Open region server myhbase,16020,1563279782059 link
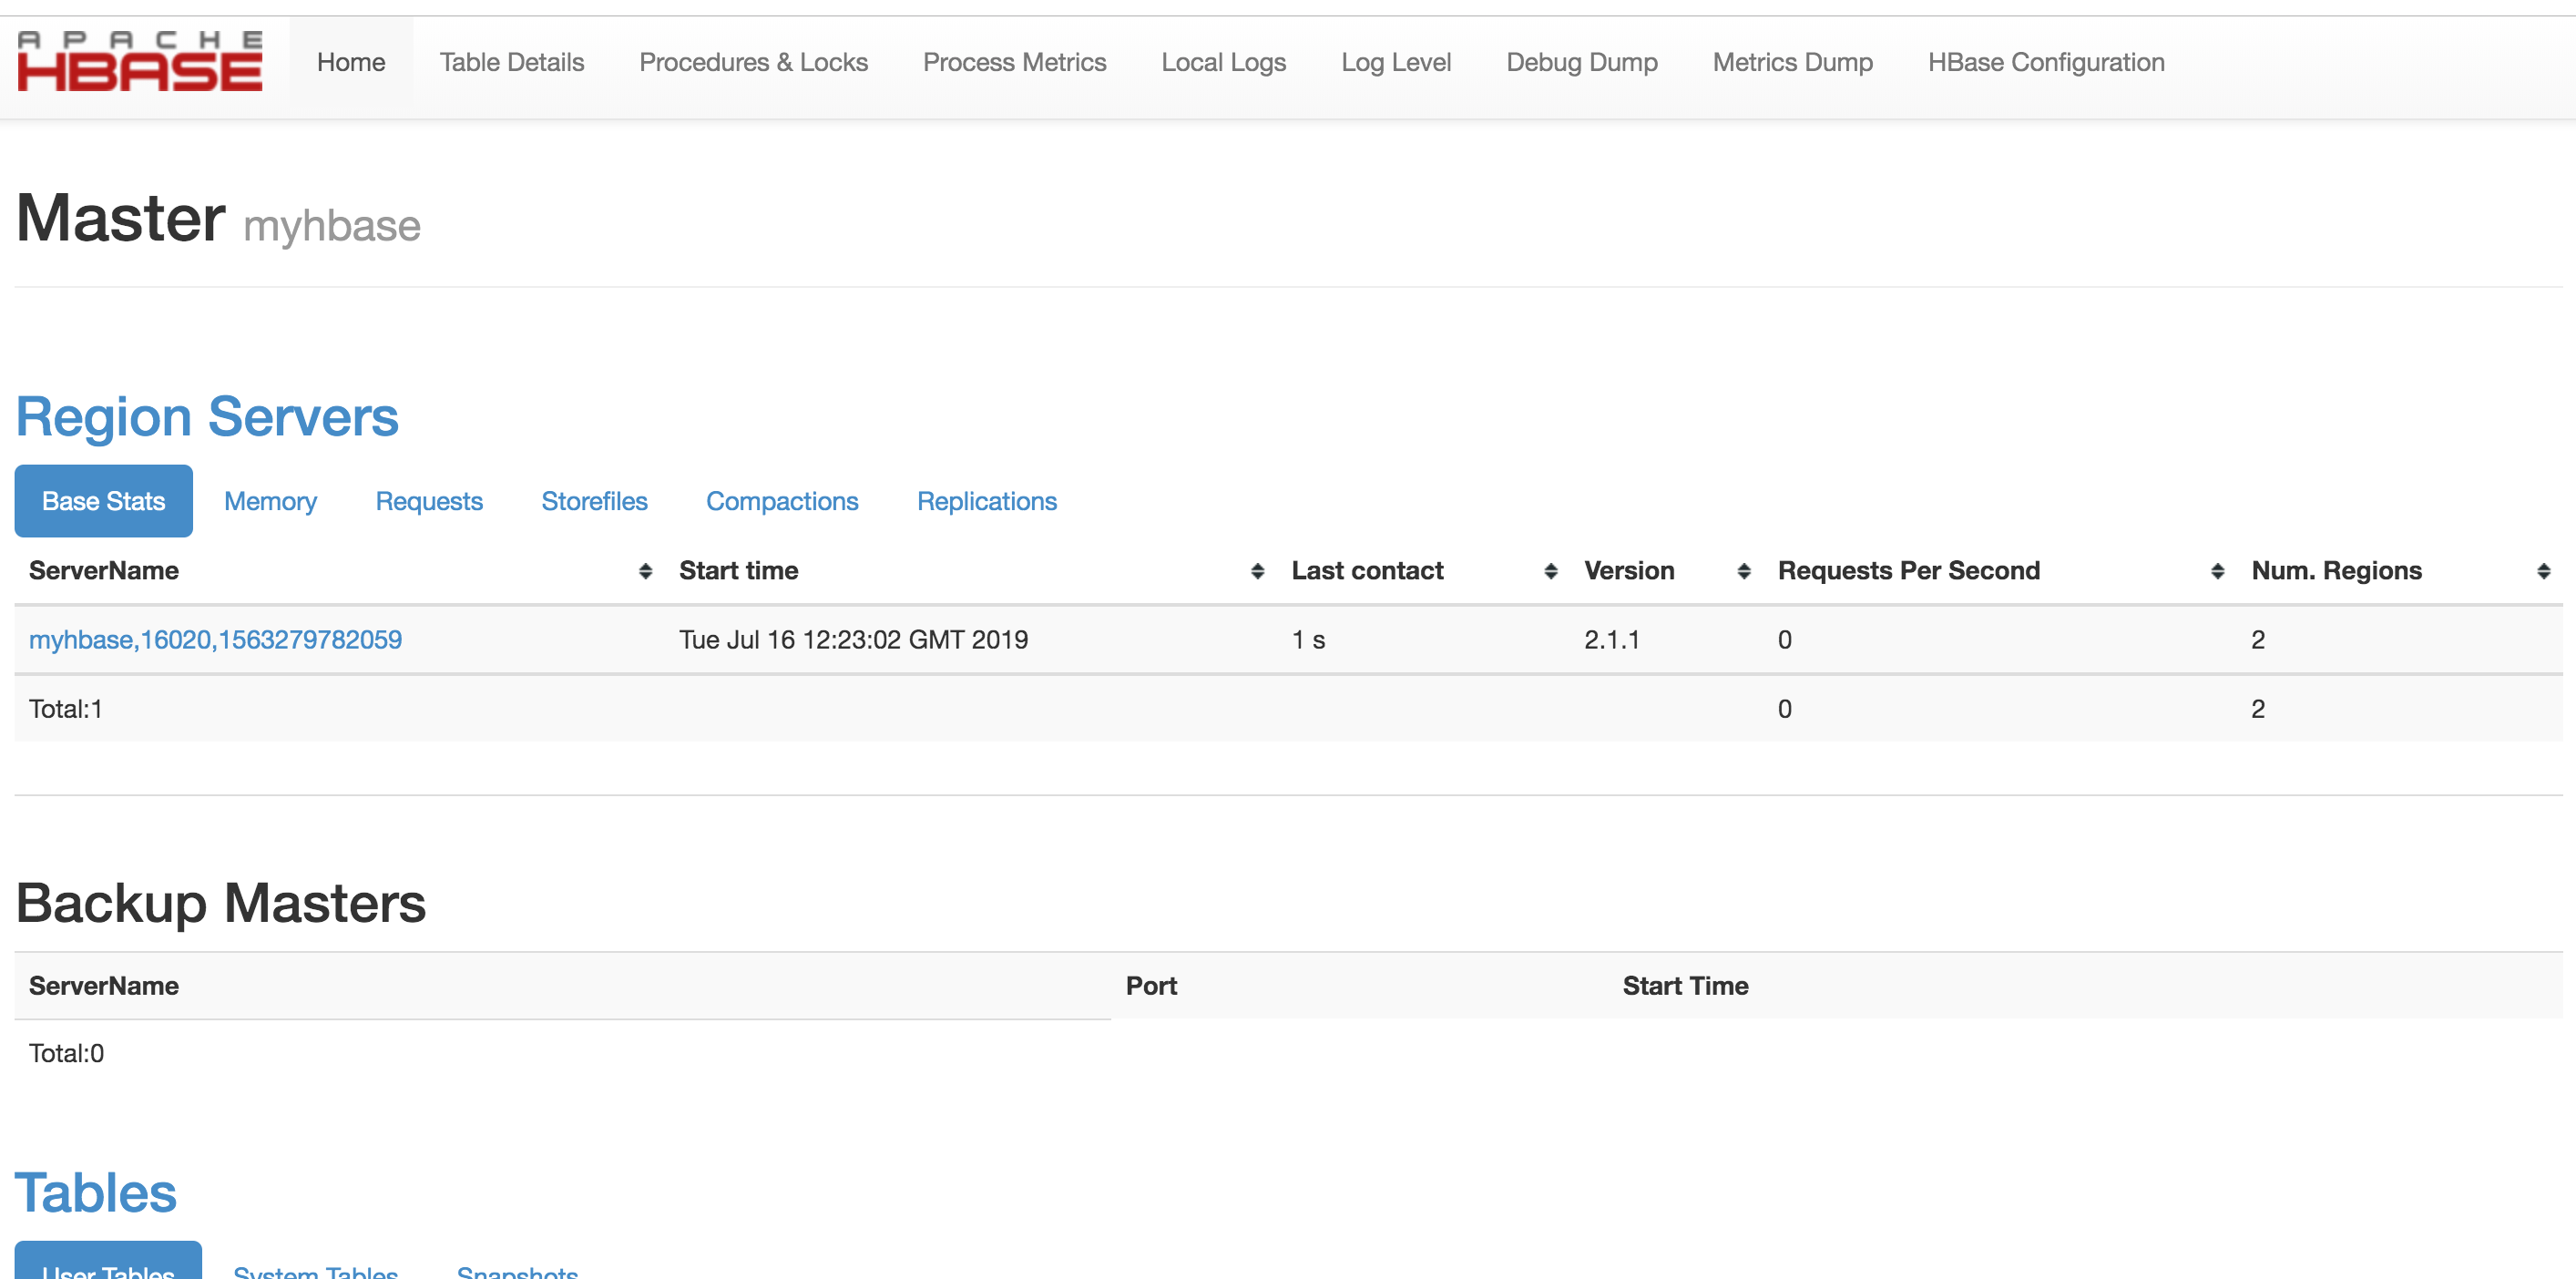 [x=215, y=640]
